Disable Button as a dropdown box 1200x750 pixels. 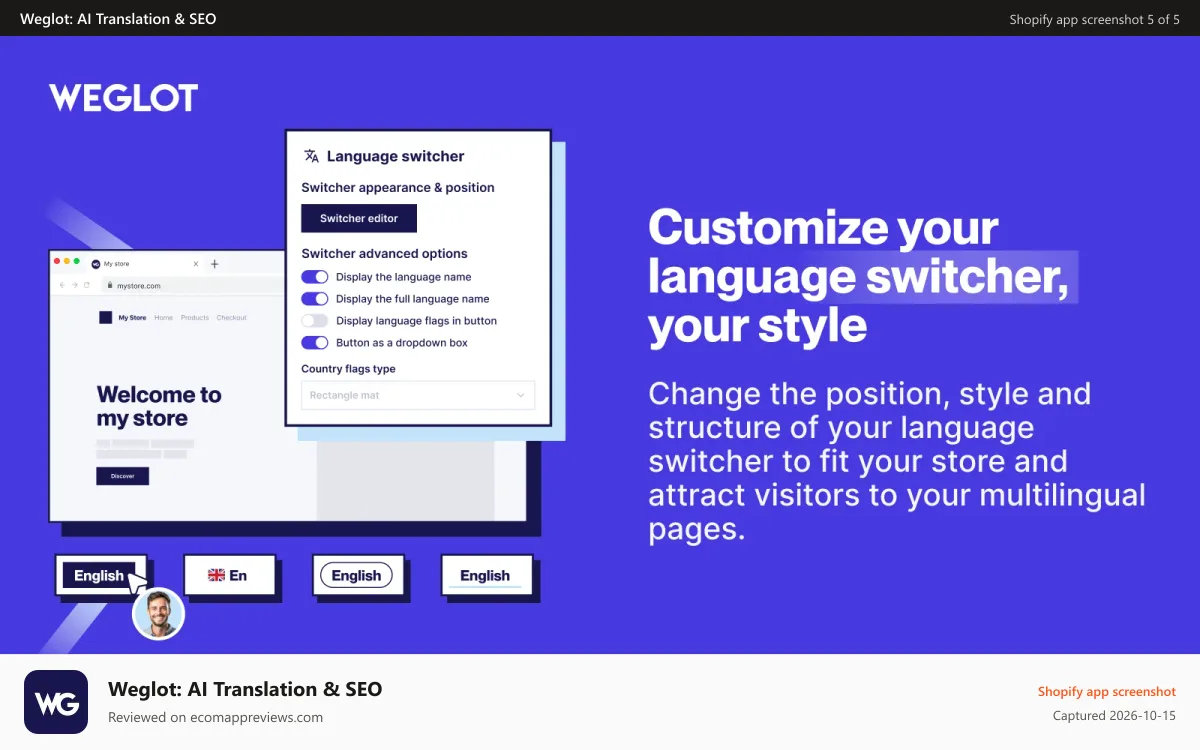[315, 343]
